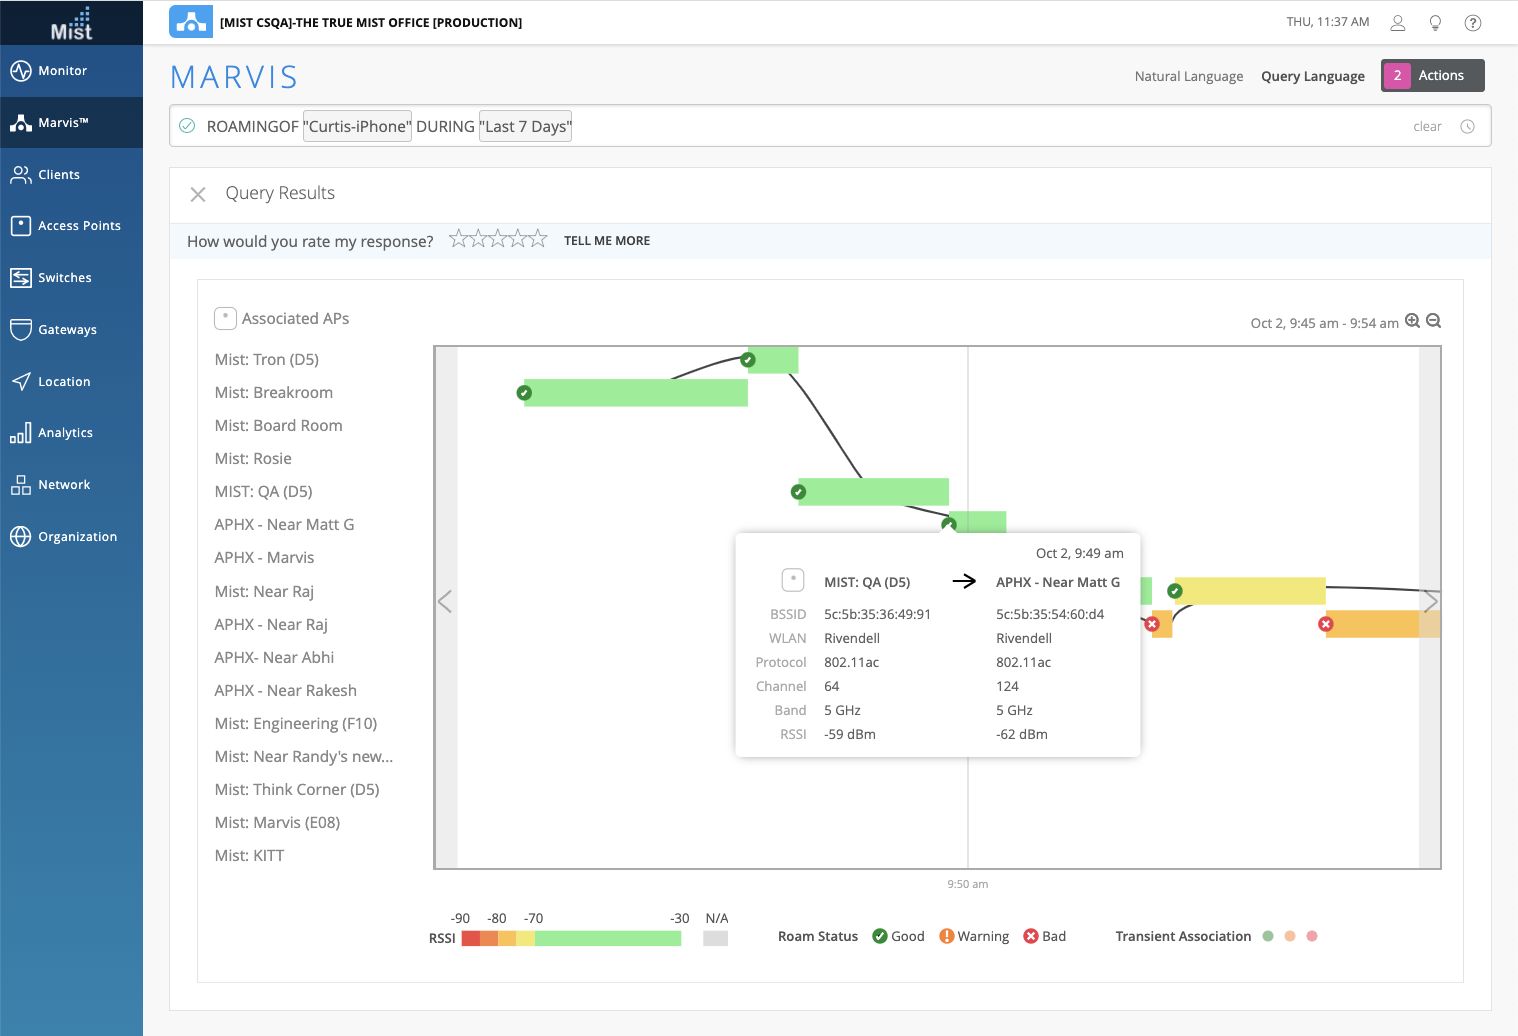
Task: Open the "Last 7 Days" time range
Action: click(525, 127)
